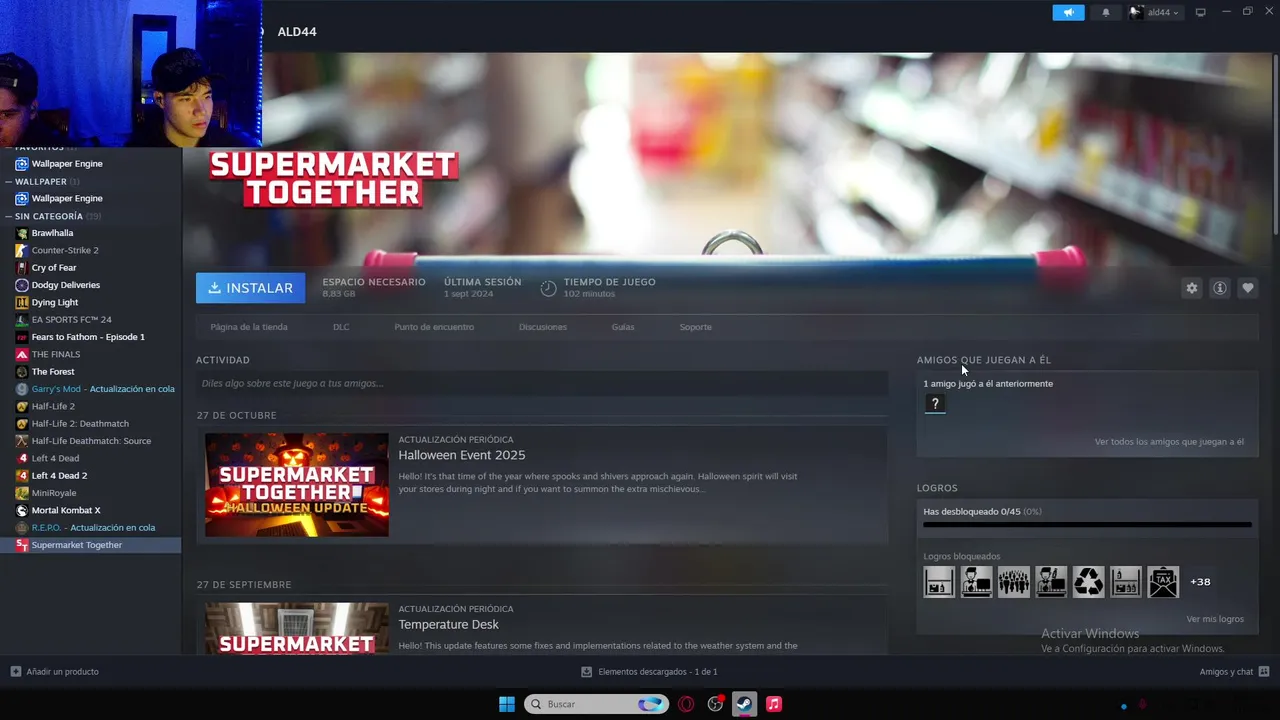This screenshot has width=1280, height=720.
Task: Click the downloads status icon
Action: [x=587, y=672]
